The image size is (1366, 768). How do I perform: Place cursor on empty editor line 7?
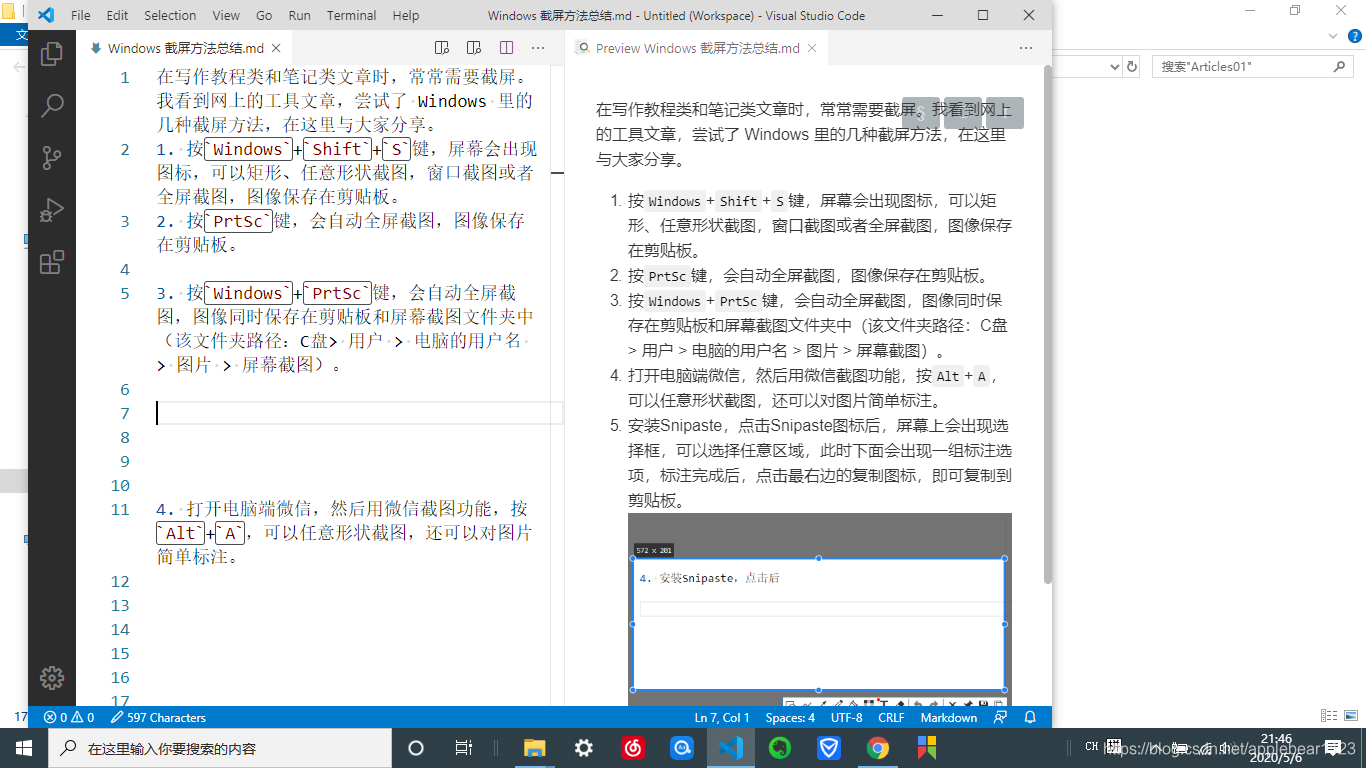click(x=360, y=413)
